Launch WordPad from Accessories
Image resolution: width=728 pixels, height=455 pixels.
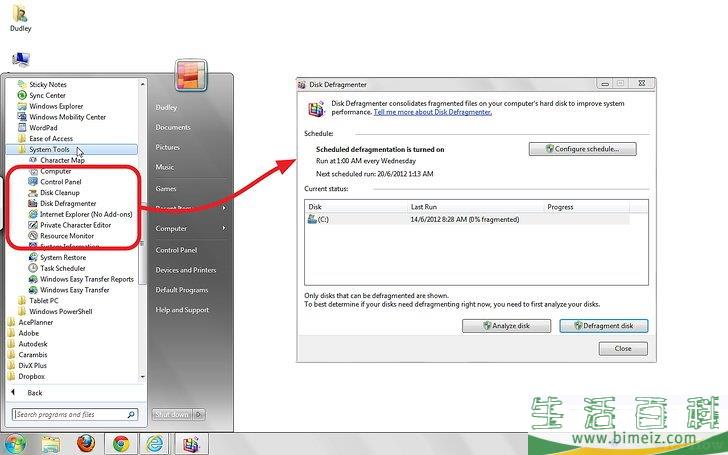[x=43, y=128]
